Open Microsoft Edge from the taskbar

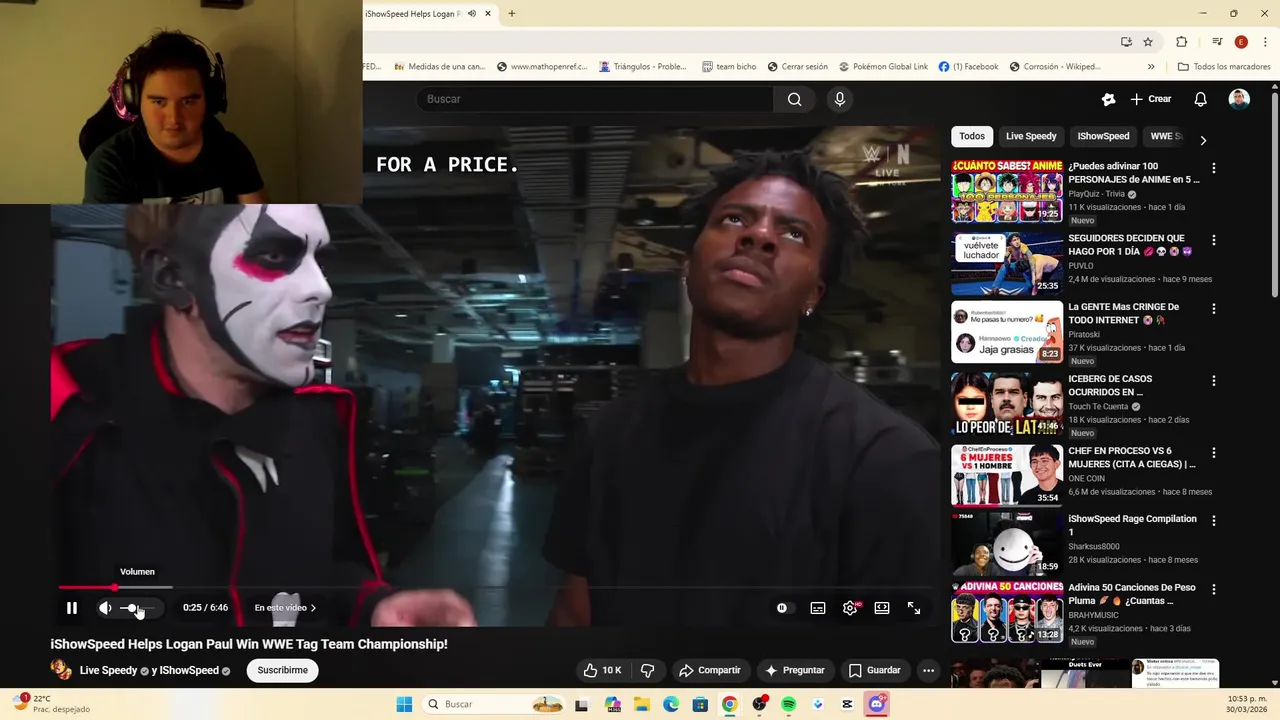click(x=671, y=704)
